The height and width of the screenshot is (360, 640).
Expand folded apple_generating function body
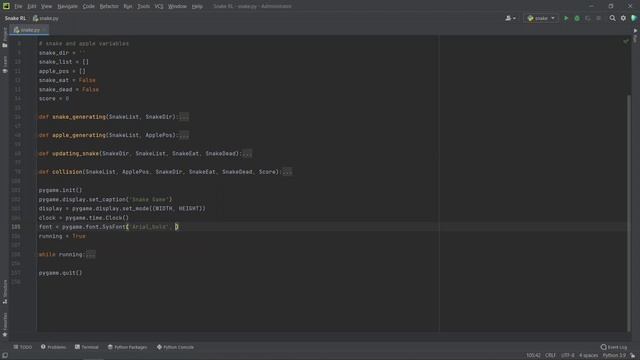tap(184, 135)
